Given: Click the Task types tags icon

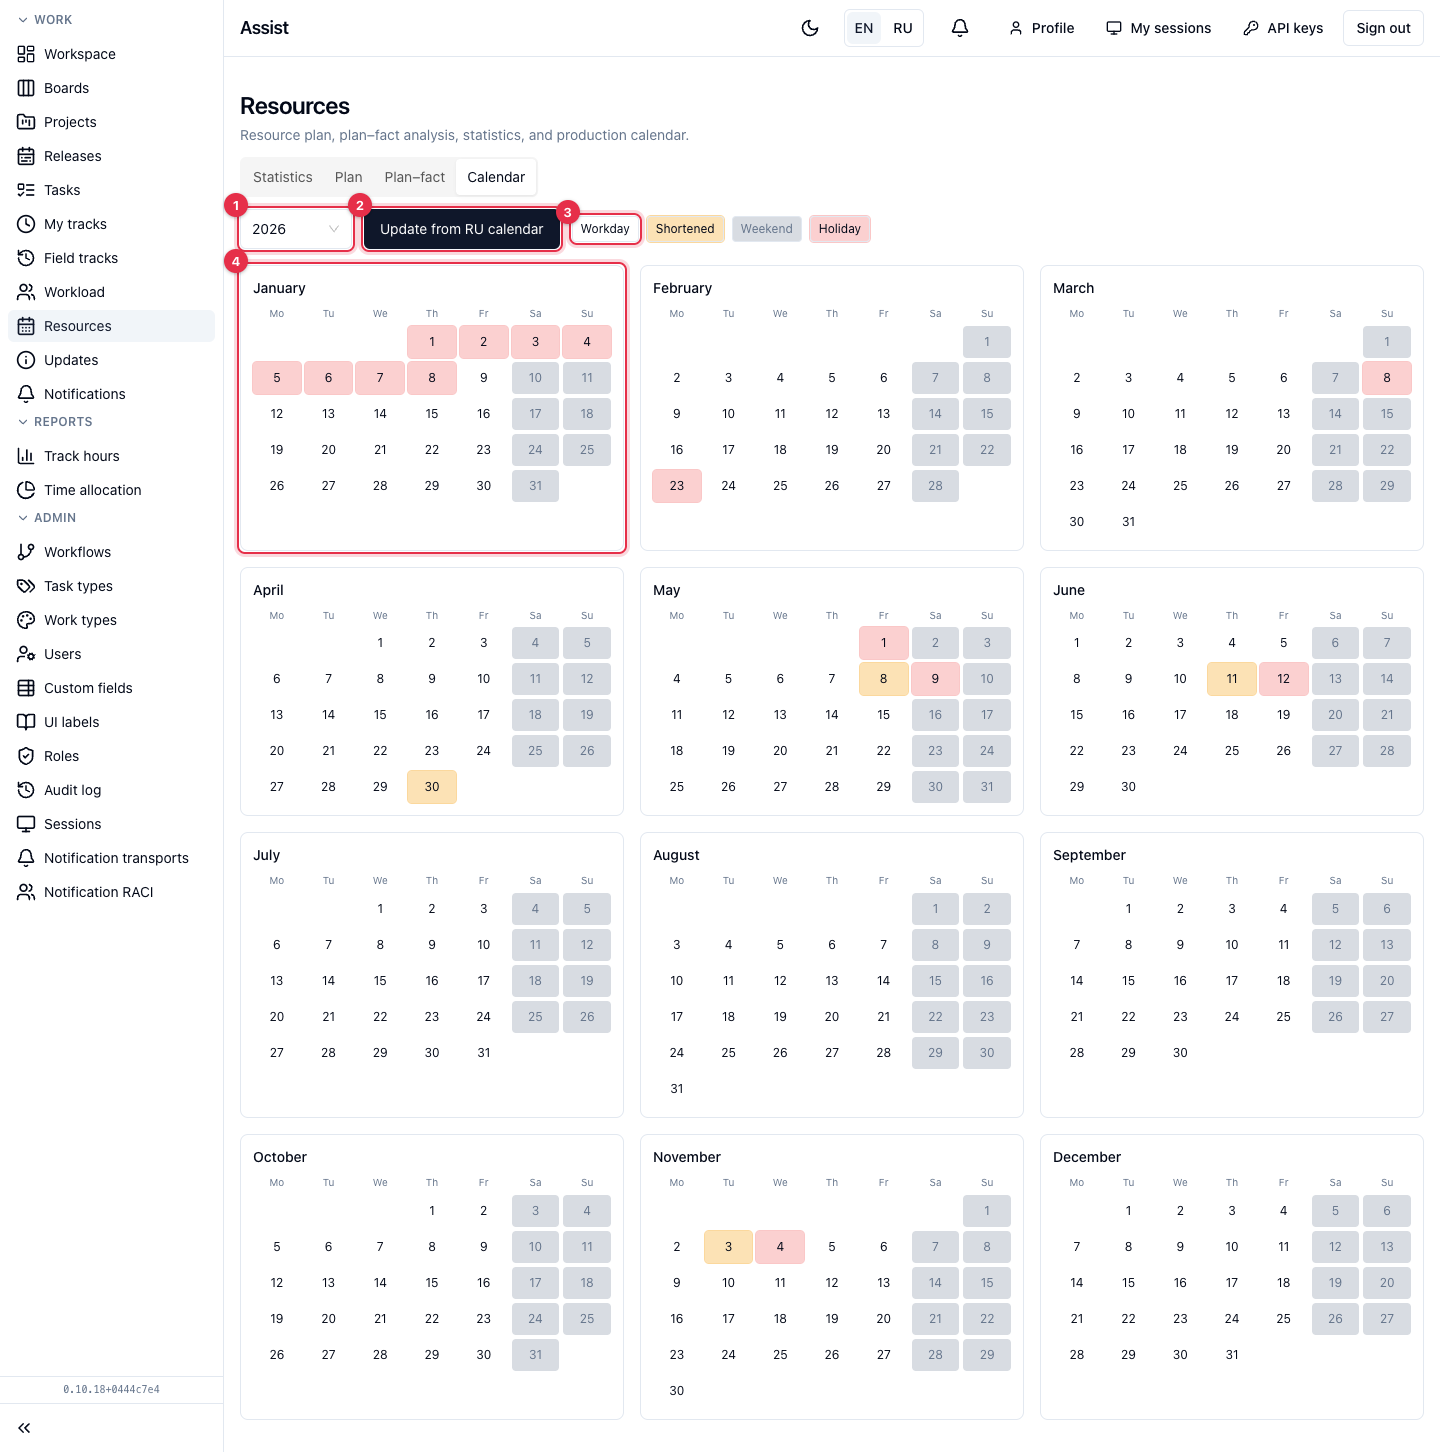Looking at the screenshot, I should tap(26, 586).
